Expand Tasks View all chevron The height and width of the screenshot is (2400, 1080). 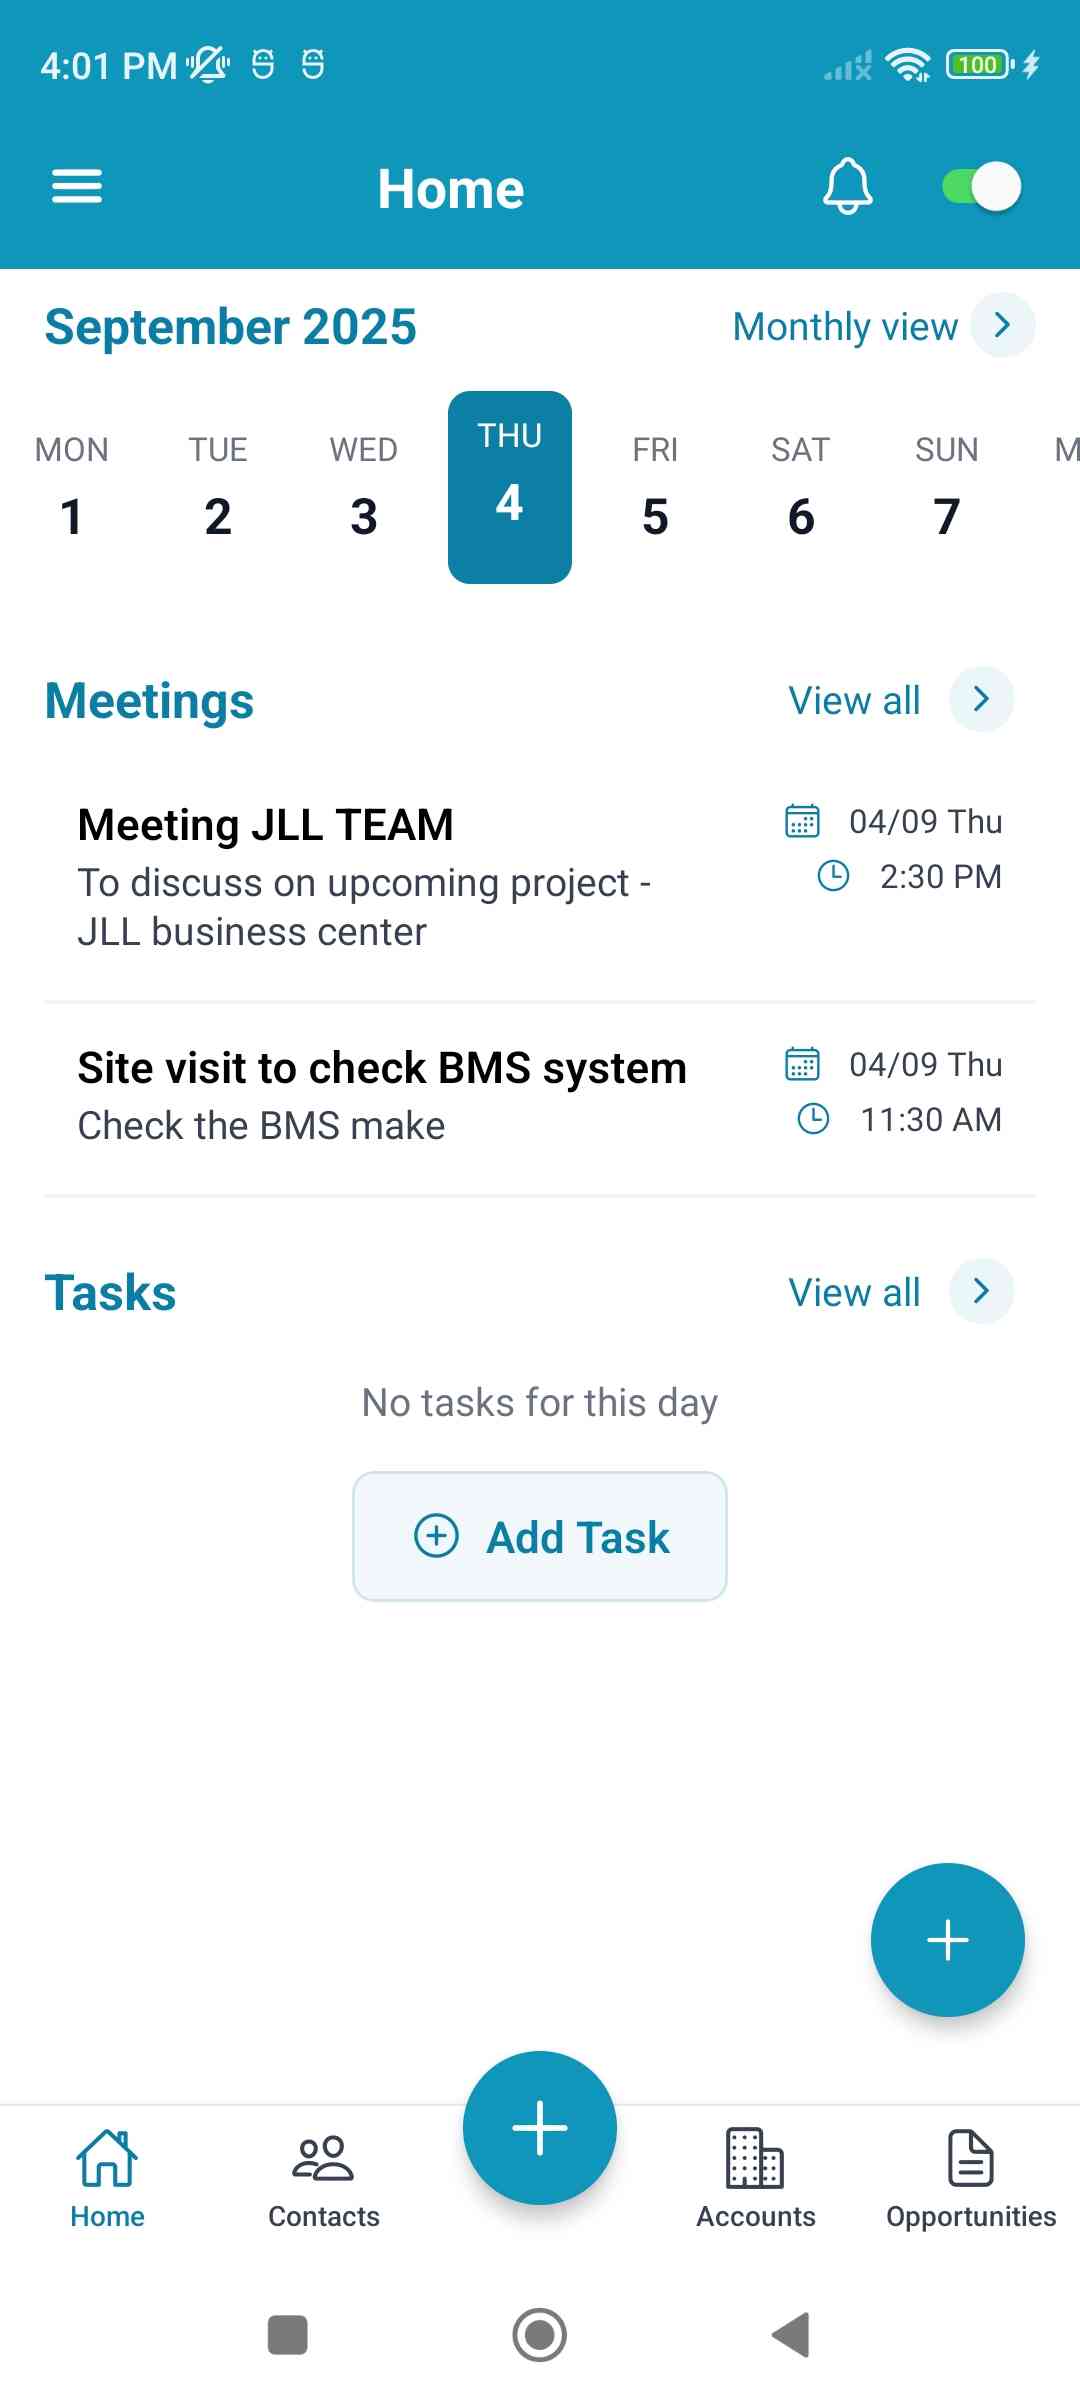981,1291
